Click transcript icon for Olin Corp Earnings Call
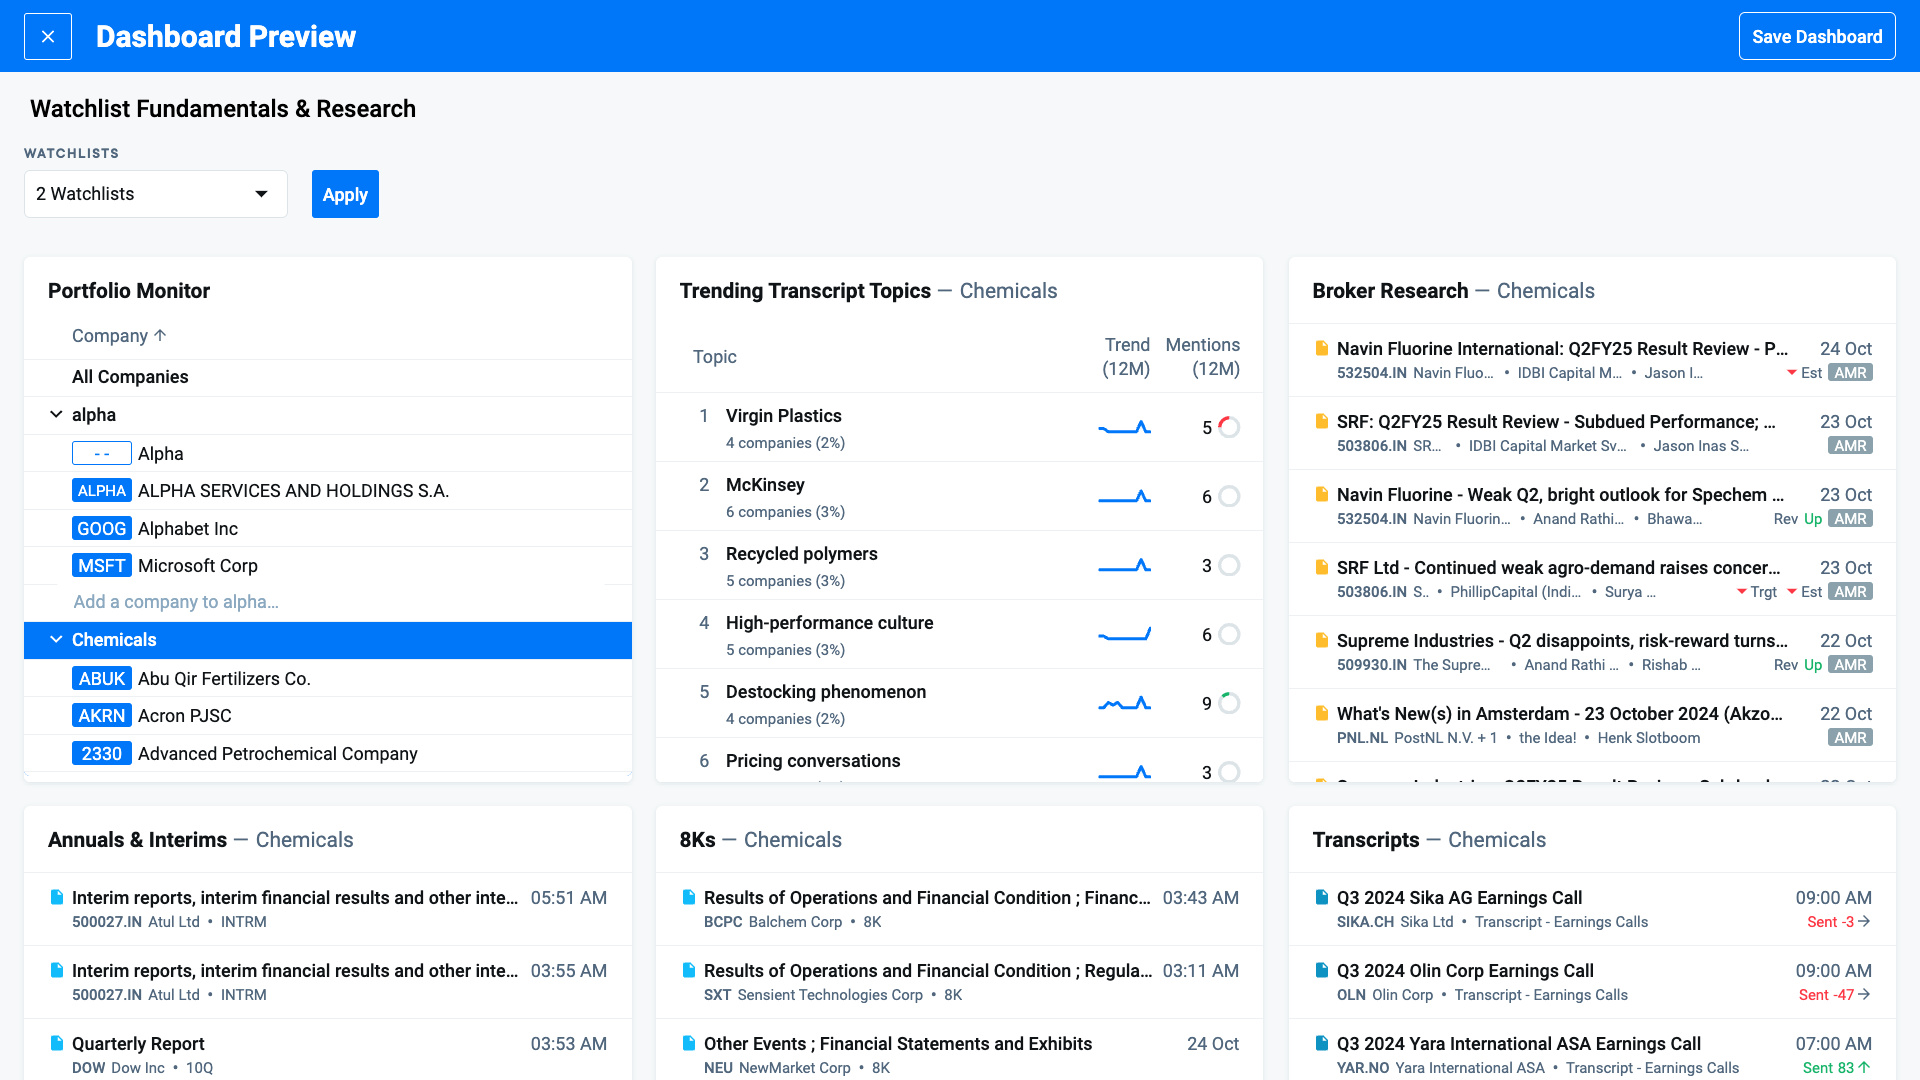The width and height of the screenshot is (1920, 1080). (1321, 970)
